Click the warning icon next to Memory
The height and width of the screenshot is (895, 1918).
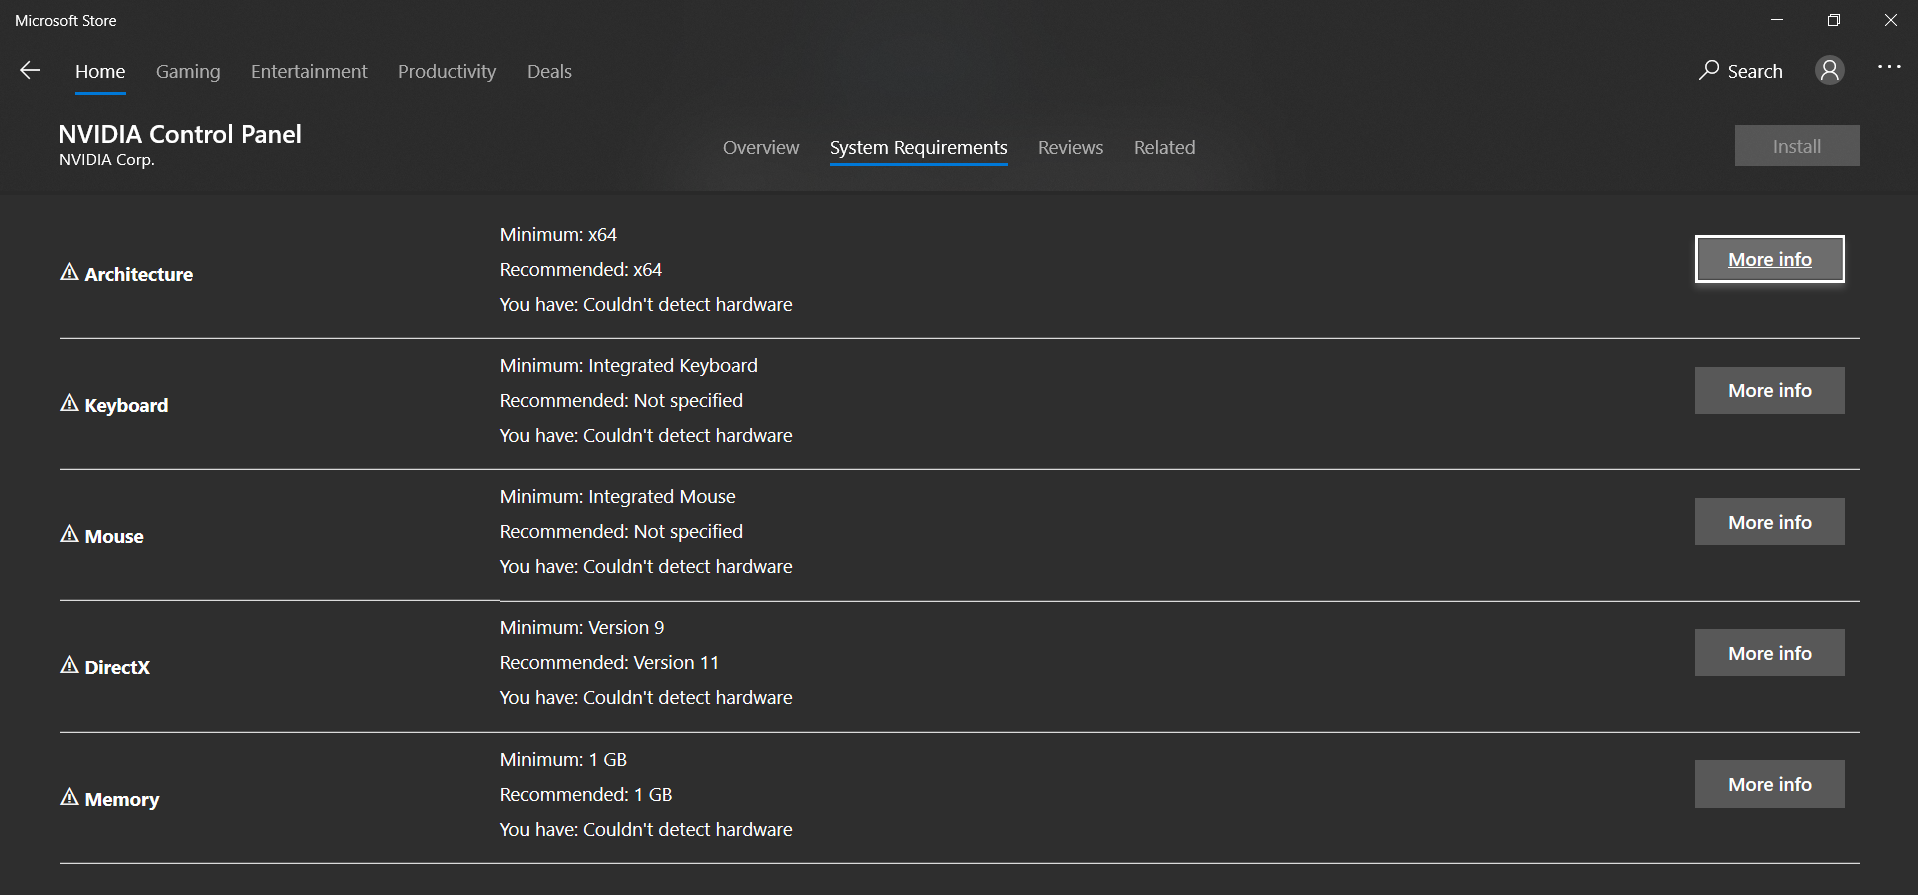point(69,797)
